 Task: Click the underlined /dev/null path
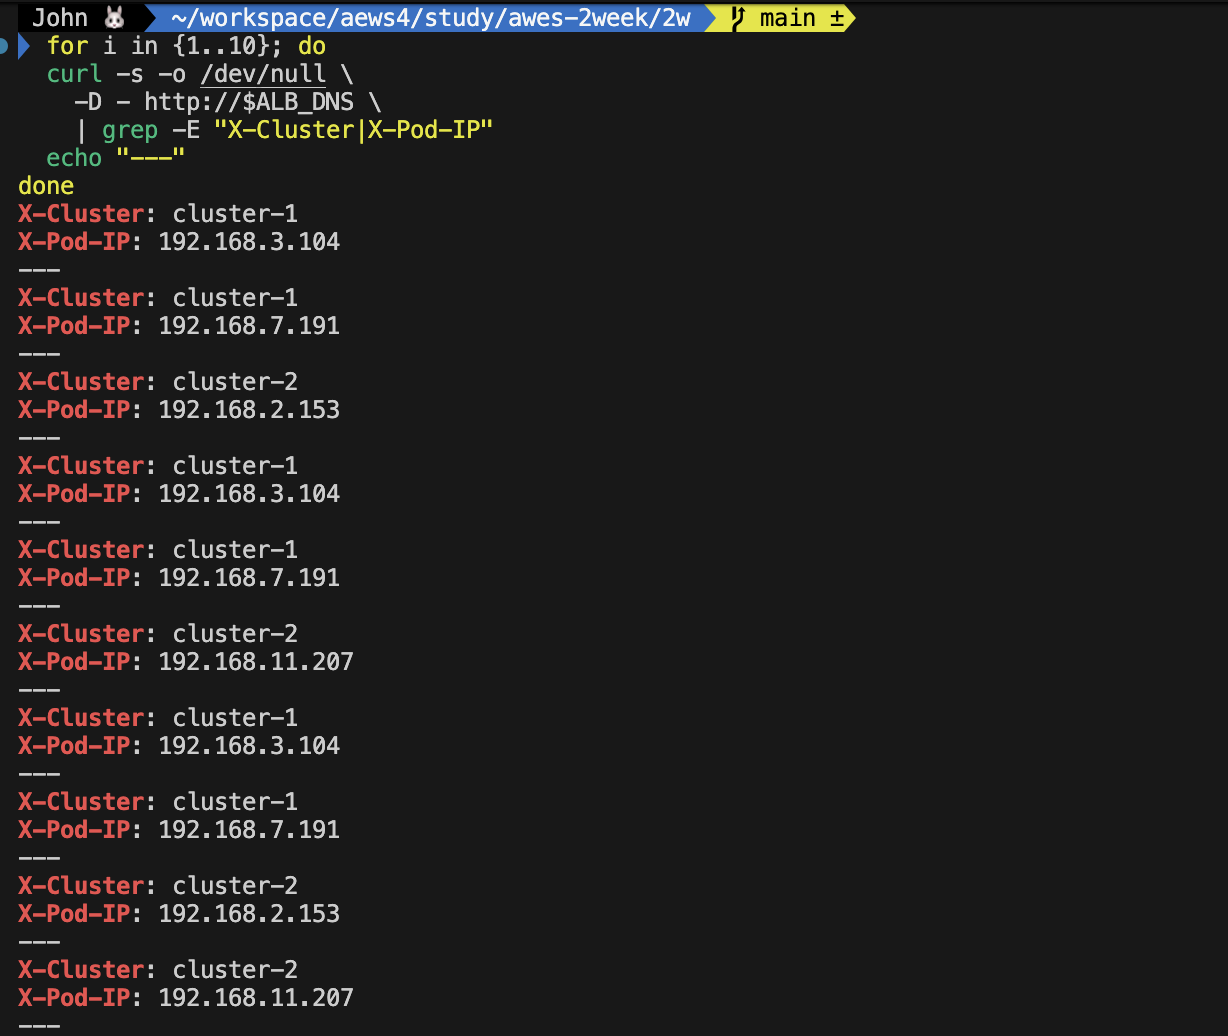pyautogui.click(x=263, y=74)
